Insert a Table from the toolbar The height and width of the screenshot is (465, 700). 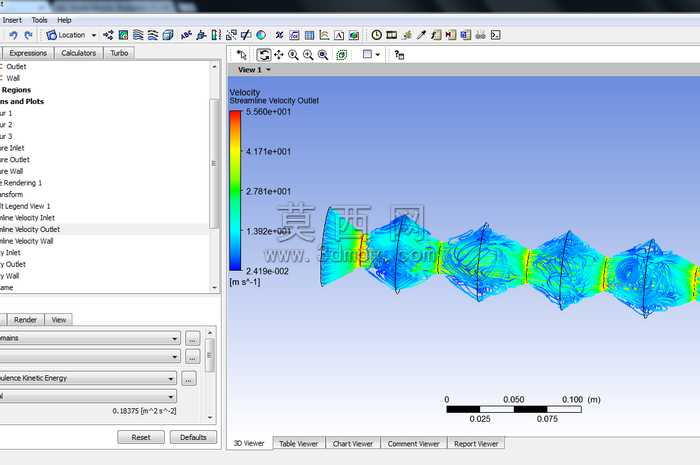pyautogui.click(x=309, y=35)
